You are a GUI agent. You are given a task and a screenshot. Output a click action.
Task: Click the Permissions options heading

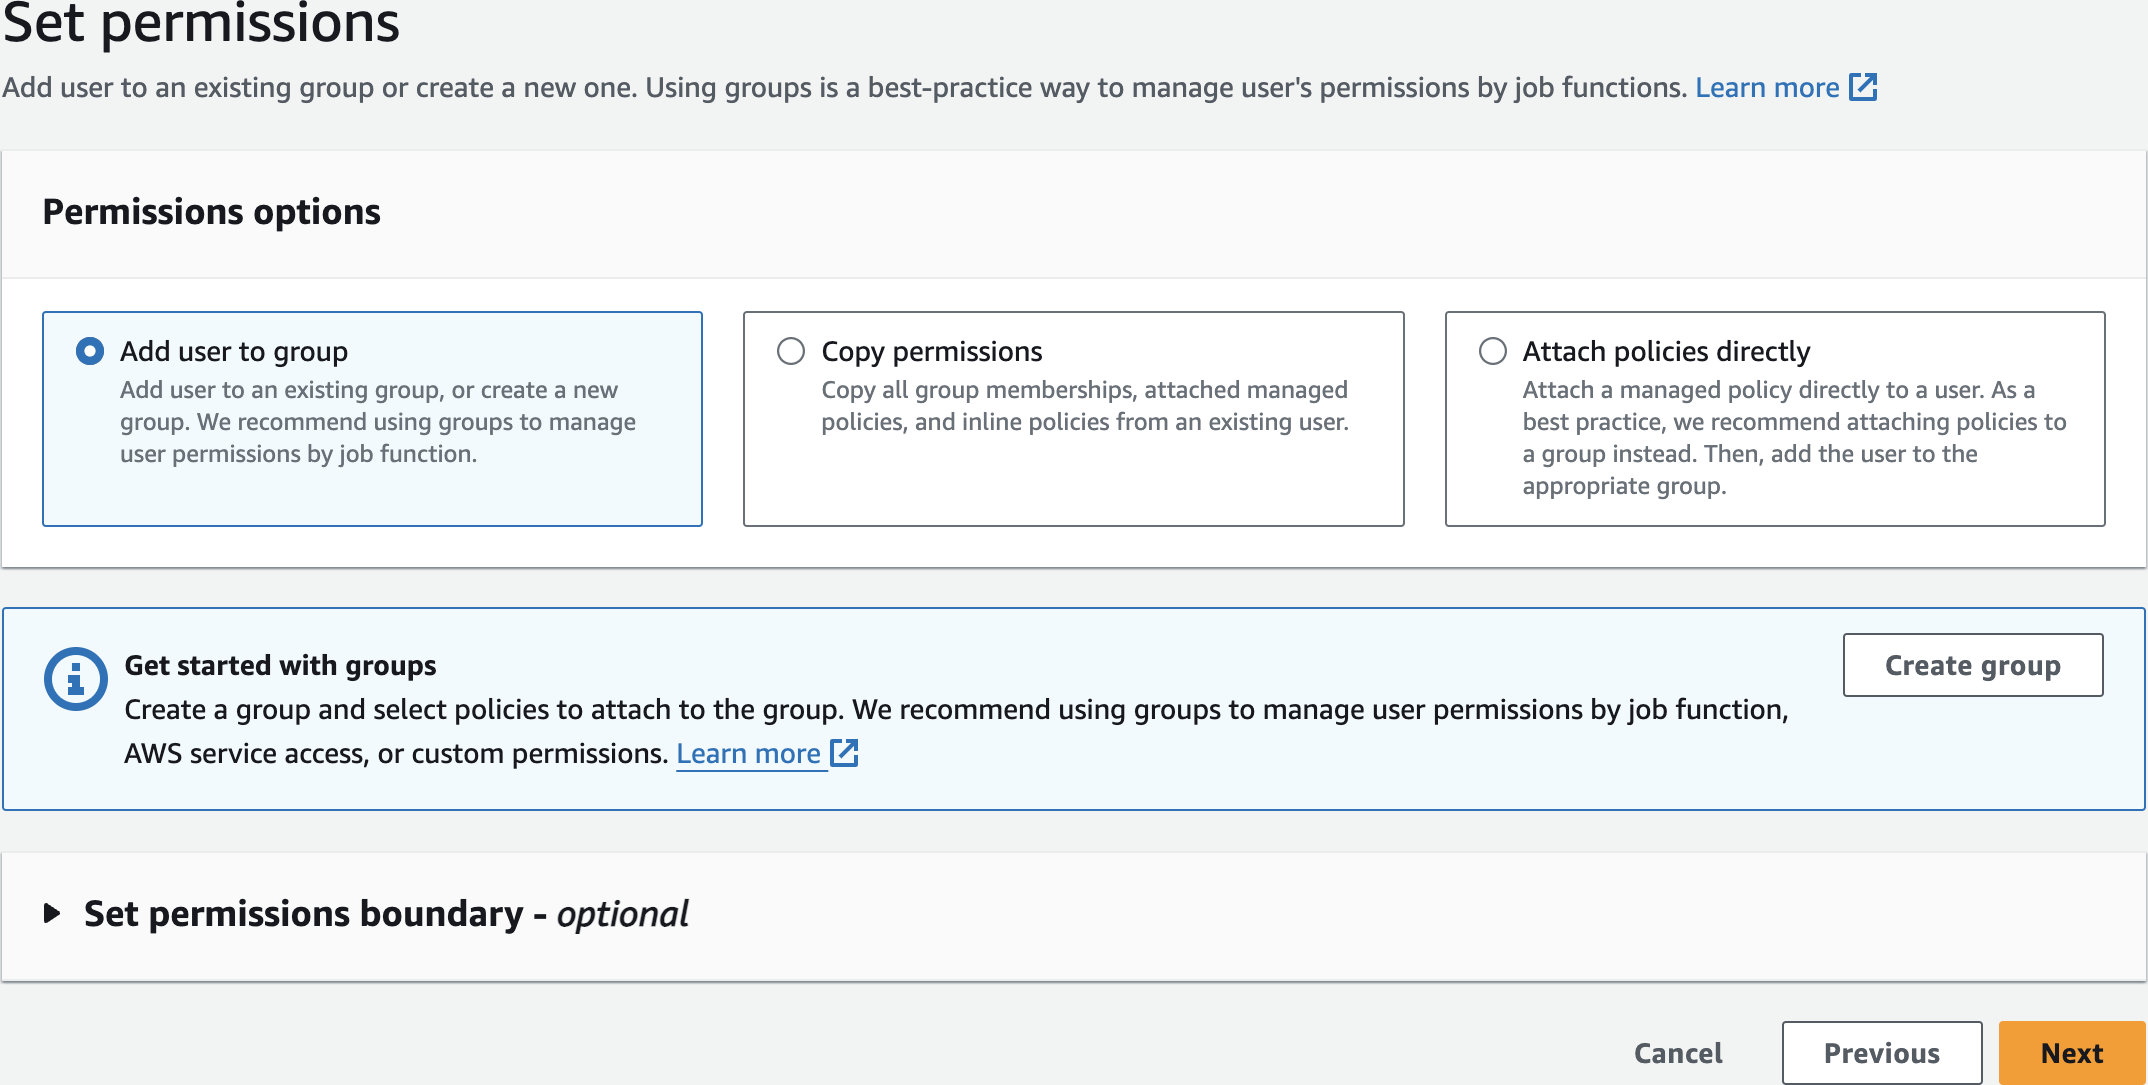(211, 212)
